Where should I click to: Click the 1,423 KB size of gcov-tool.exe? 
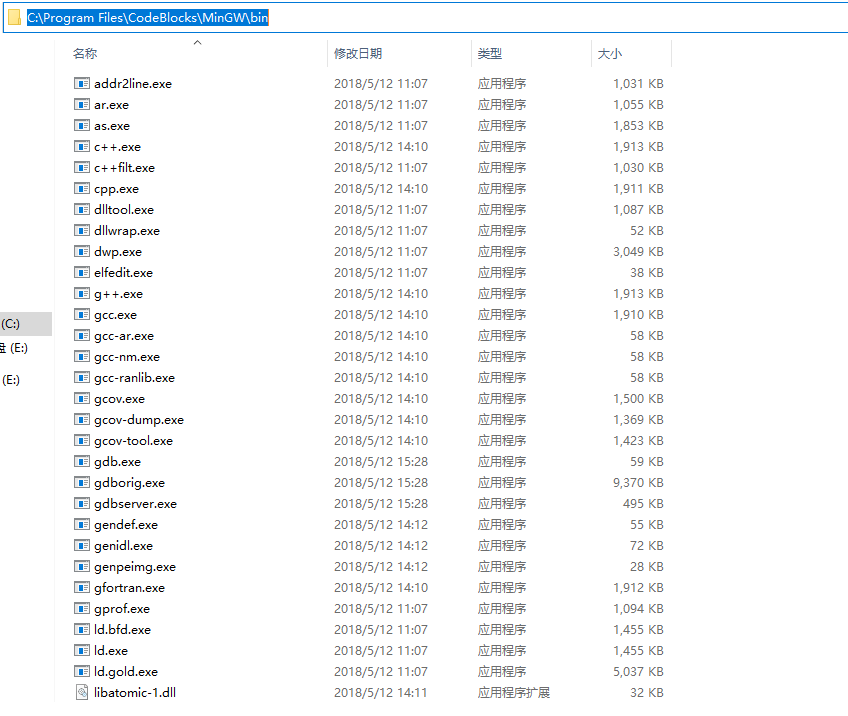(x=638, y=441)
